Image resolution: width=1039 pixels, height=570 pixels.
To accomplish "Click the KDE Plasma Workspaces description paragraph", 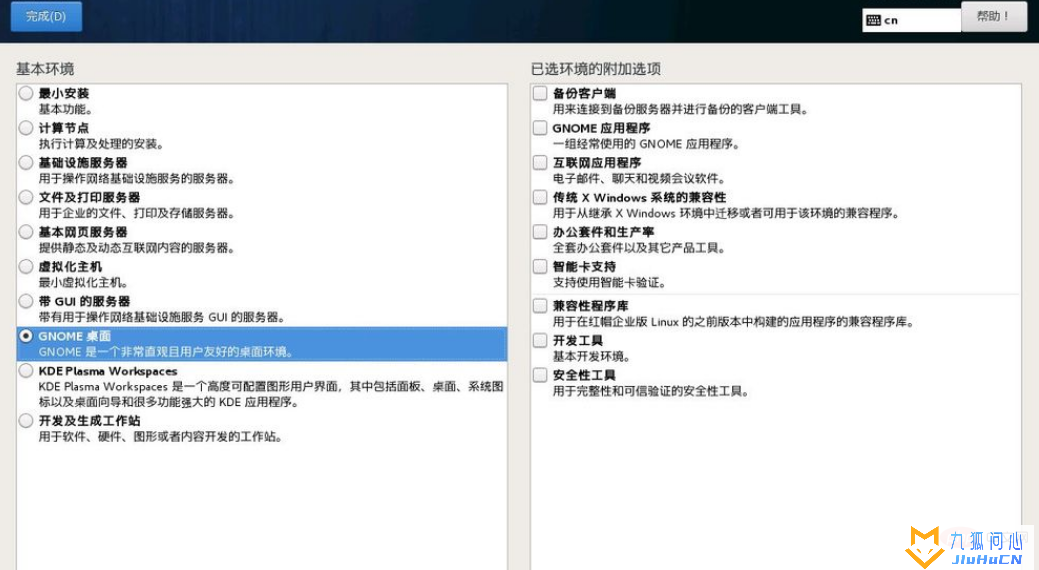I will tap(271, 394).
